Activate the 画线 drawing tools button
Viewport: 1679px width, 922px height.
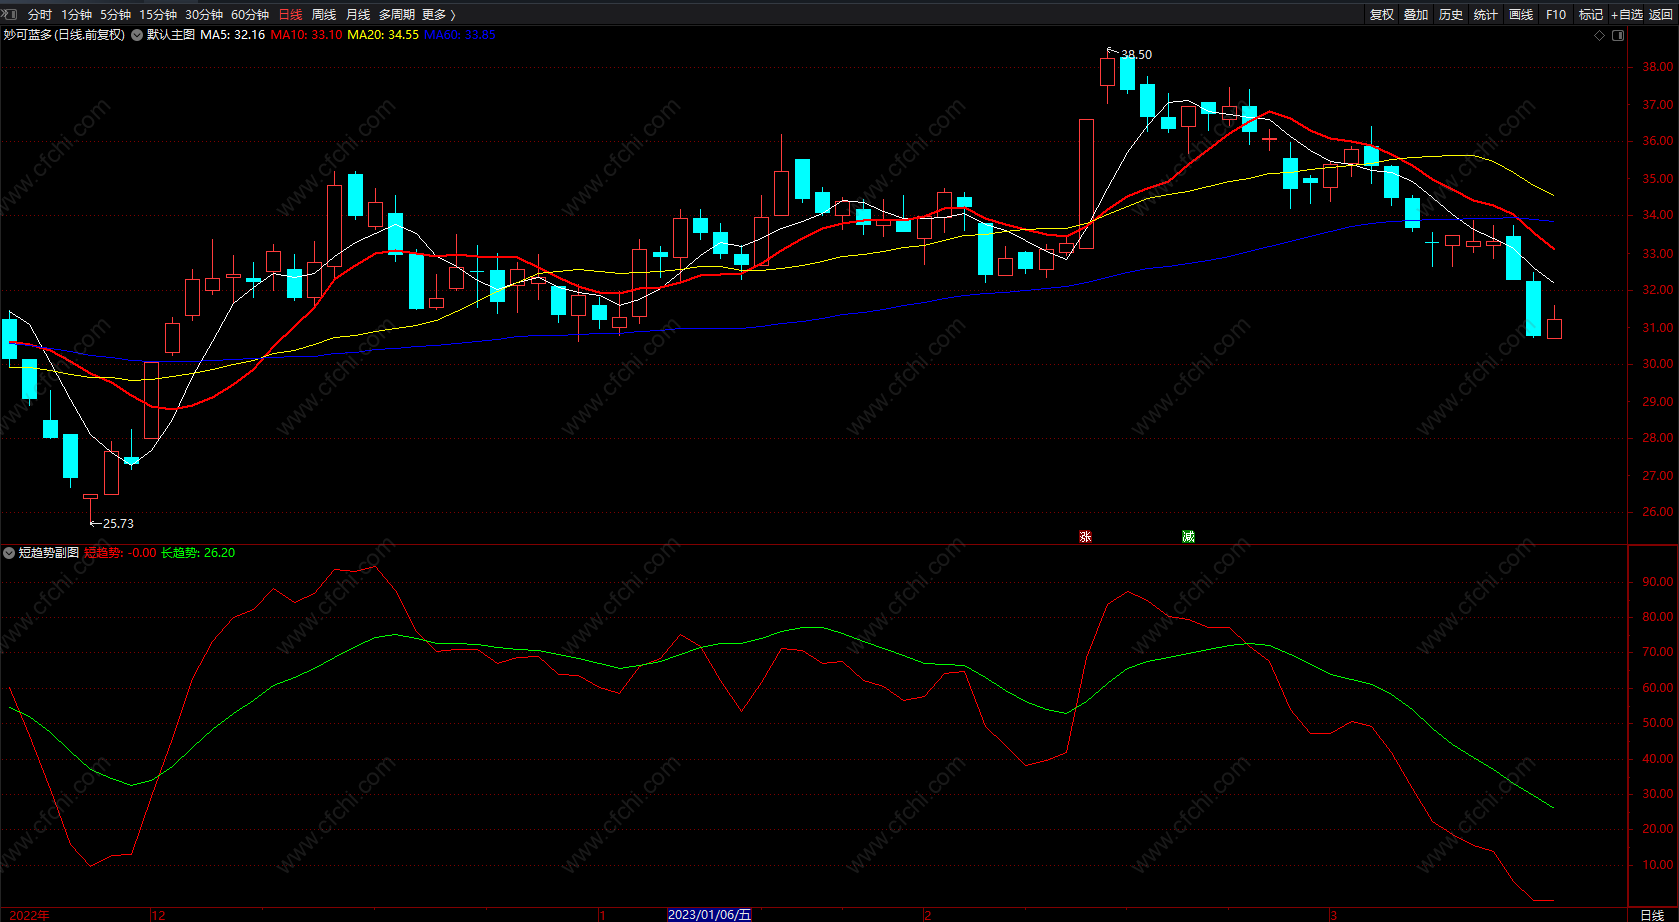click(x=1521, y=14)
